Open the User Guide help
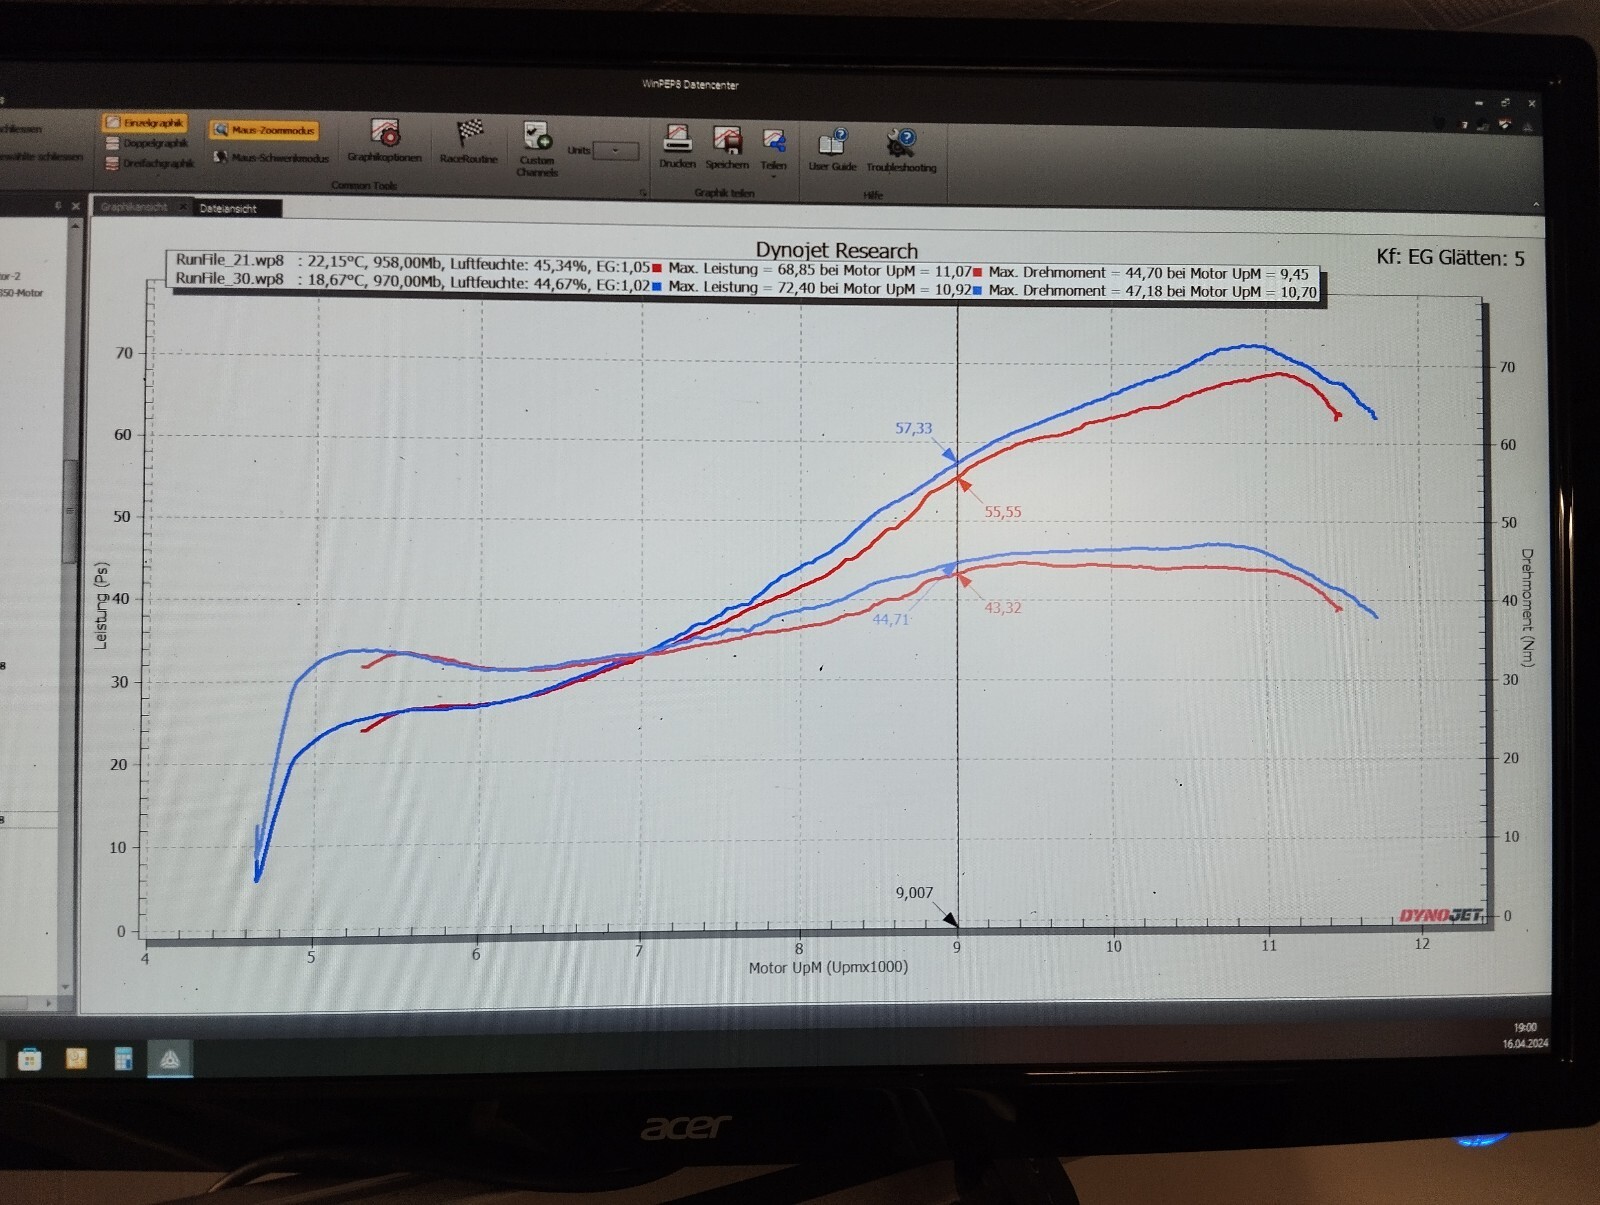The width and height of the screenshot is (1600, 1205). (x=832, y=150)
